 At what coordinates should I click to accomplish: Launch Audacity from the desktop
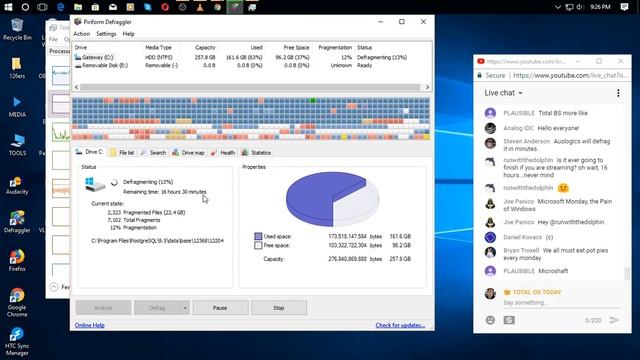(17, 185)
